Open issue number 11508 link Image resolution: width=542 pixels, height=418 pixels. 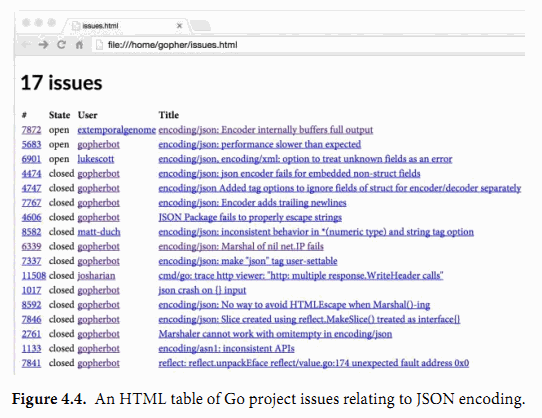pos(34,276)
